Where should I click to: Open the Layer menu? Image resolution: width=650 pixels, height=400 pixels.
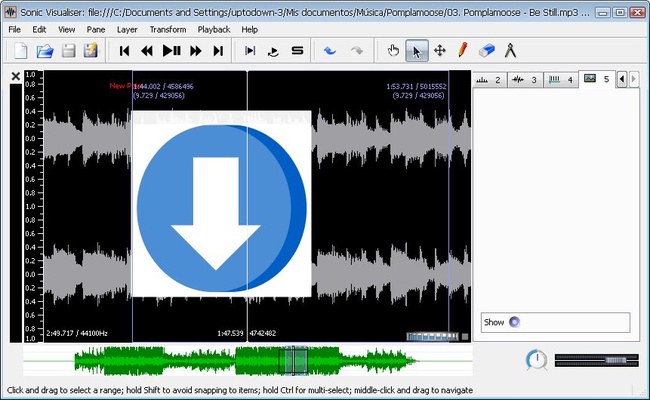(x=127, y=29)
